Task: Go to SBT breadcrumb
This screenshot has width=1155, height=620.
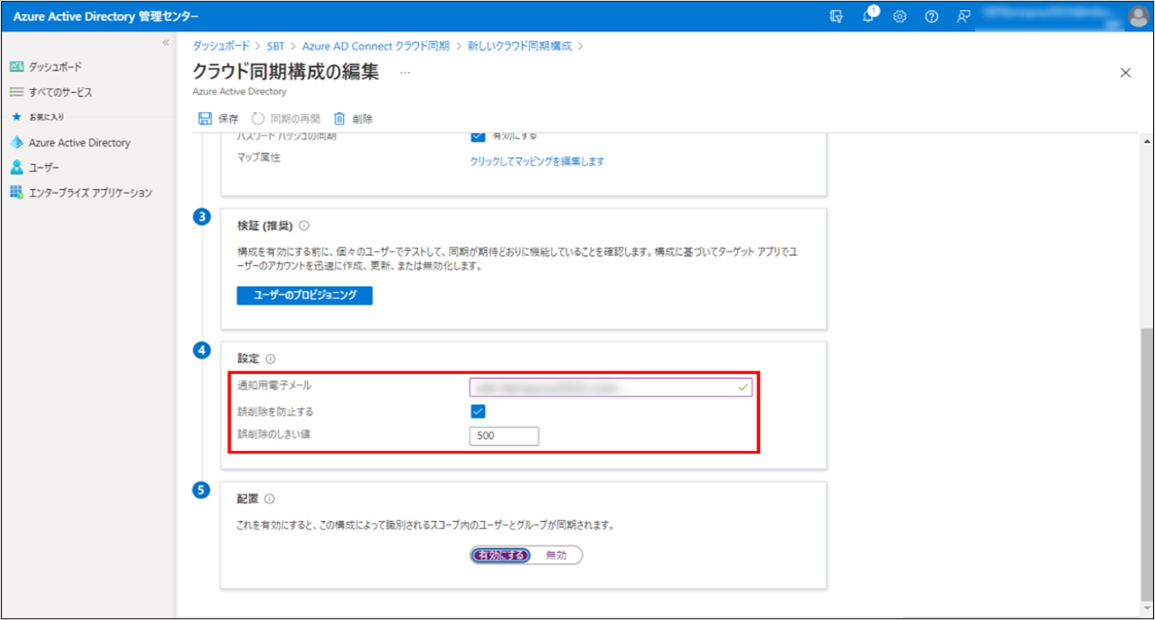Action: (275, 46)
